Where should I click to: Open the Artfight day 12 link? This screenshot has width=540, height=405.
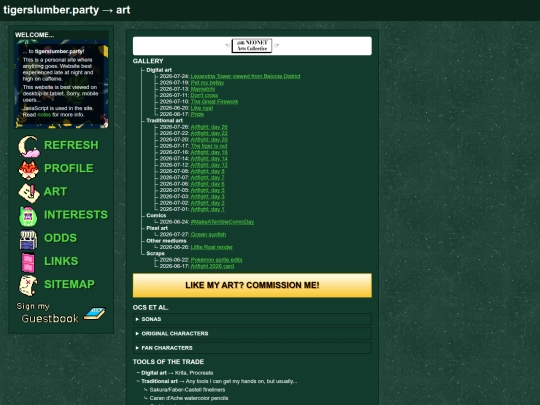(x=209, y=165)
